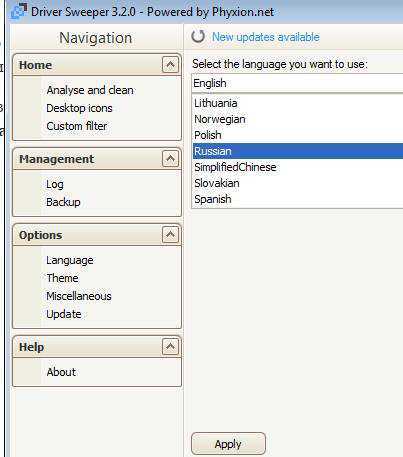Click the refresh icon beside New updates available

pyautogui.click(x=198, y=36)
